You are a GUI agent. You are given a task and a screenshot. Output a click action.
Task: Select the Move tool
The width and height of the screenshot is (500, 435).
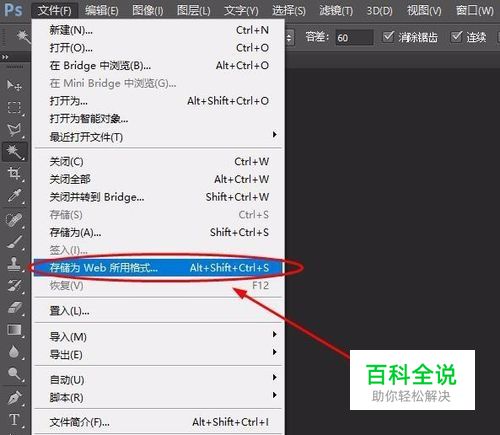coord(14,86)
